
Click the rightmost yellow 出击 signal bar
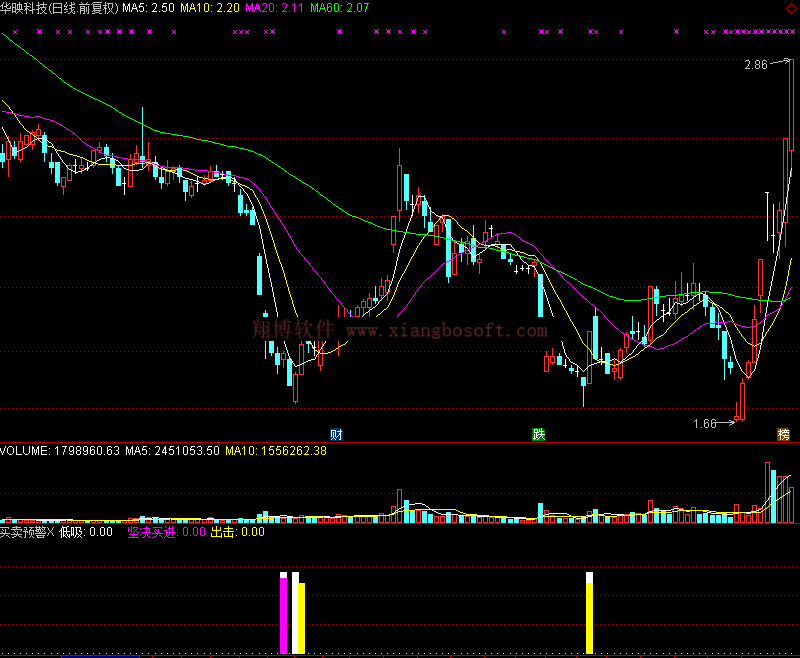click(589, 618)
